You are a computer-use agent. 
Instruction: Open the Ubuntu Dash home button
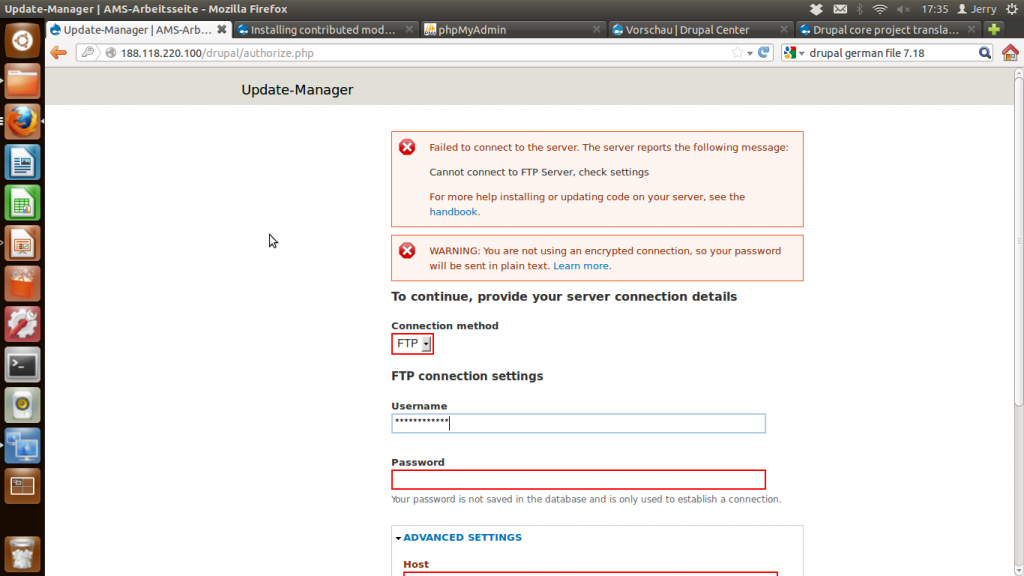click(22, 41)
